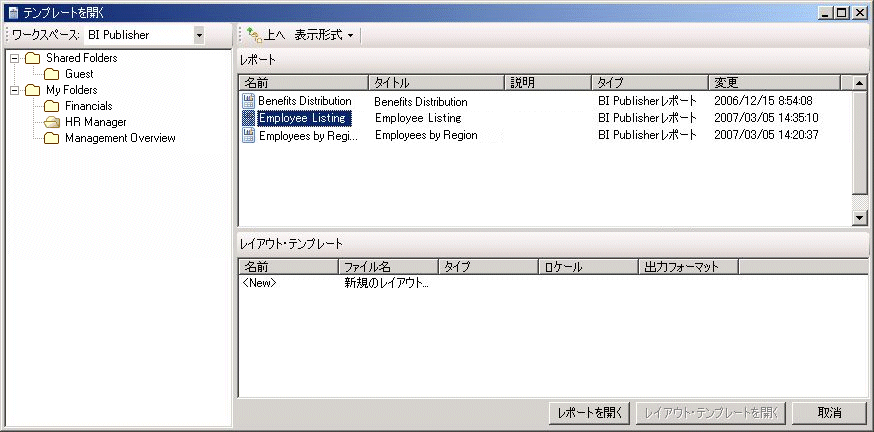The width and height of the screenshot is (874, 432).
Task: Select the Guest folder icon
Action: point(52,74)
